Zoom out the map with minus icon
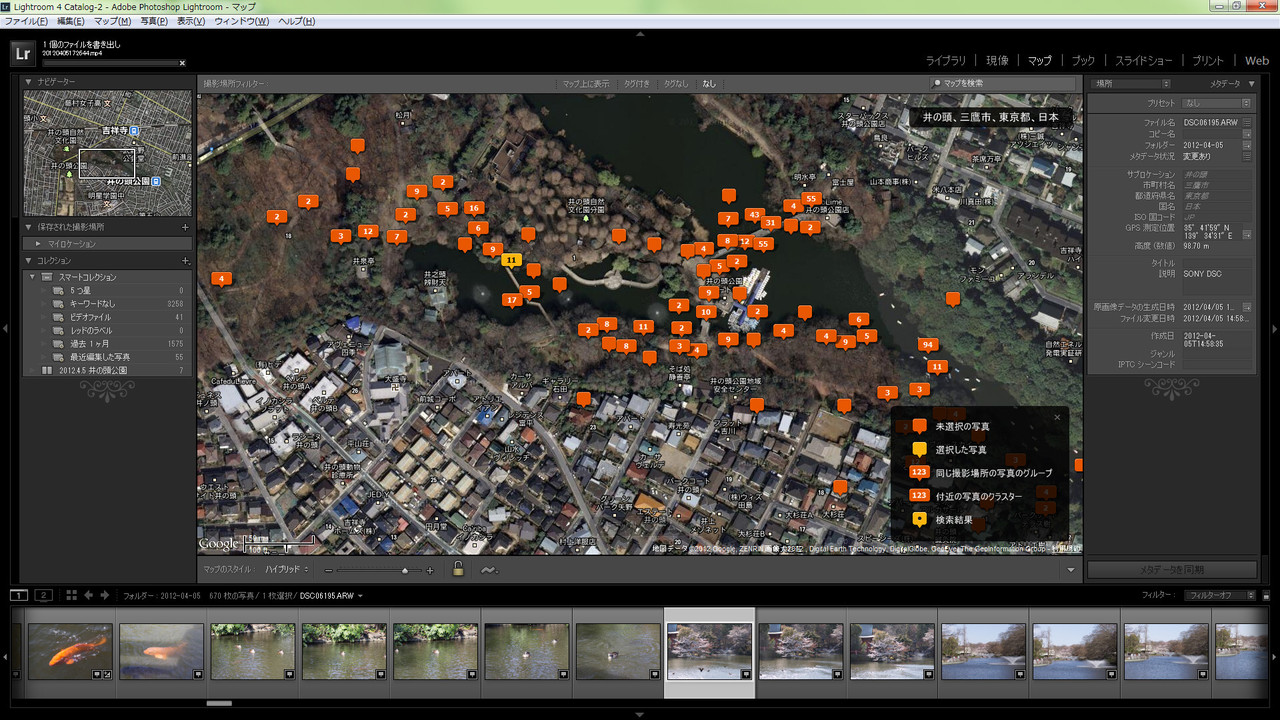The height and width of the screenshot is (720, 1280). coord(329,570)
